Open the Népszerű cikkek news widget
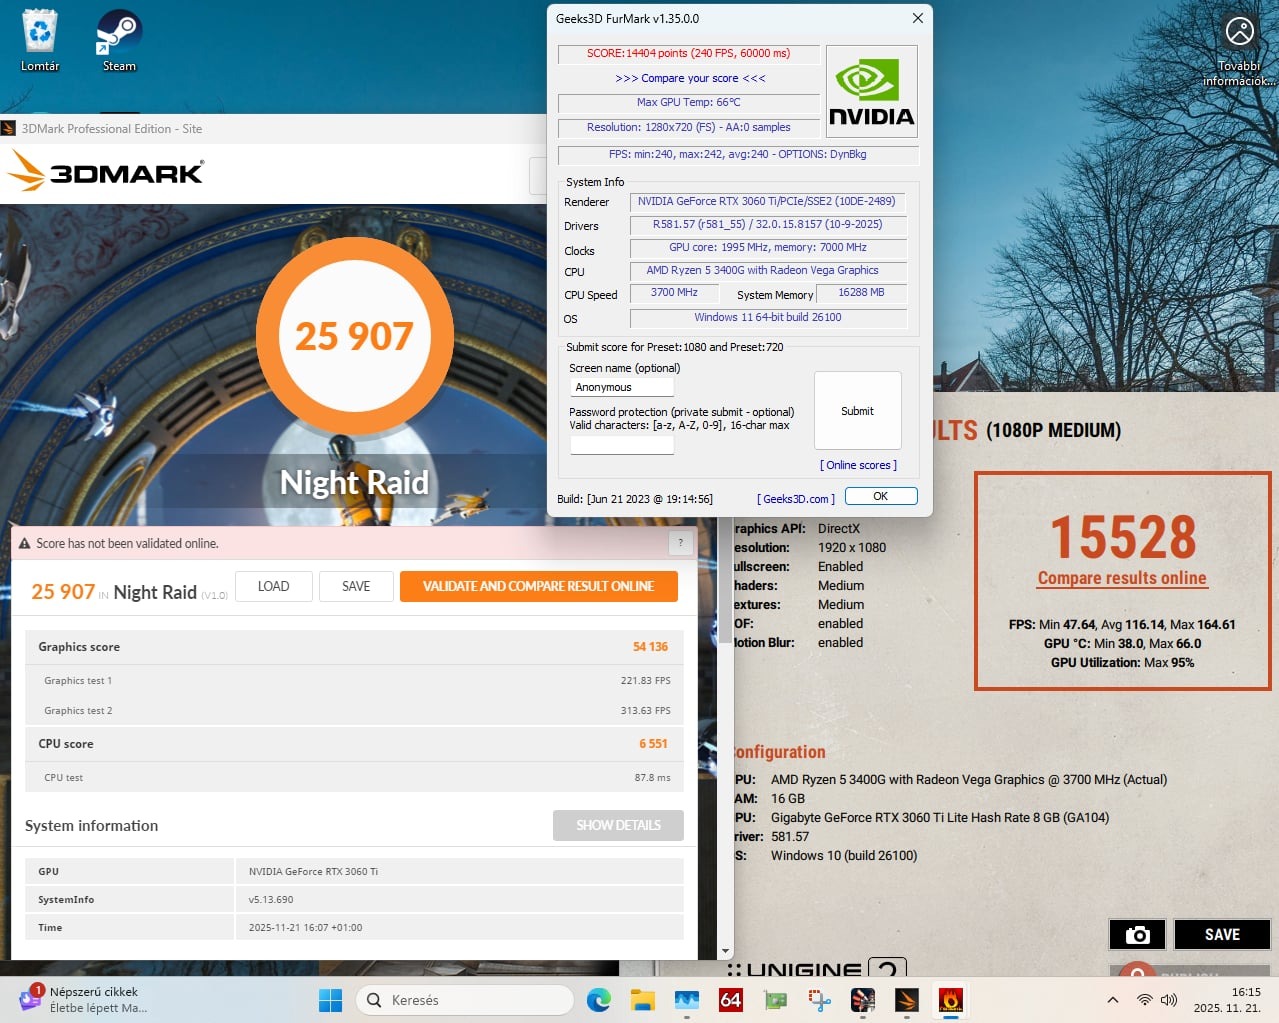Screen dimensions: 1279x1023 point(82,1000)
